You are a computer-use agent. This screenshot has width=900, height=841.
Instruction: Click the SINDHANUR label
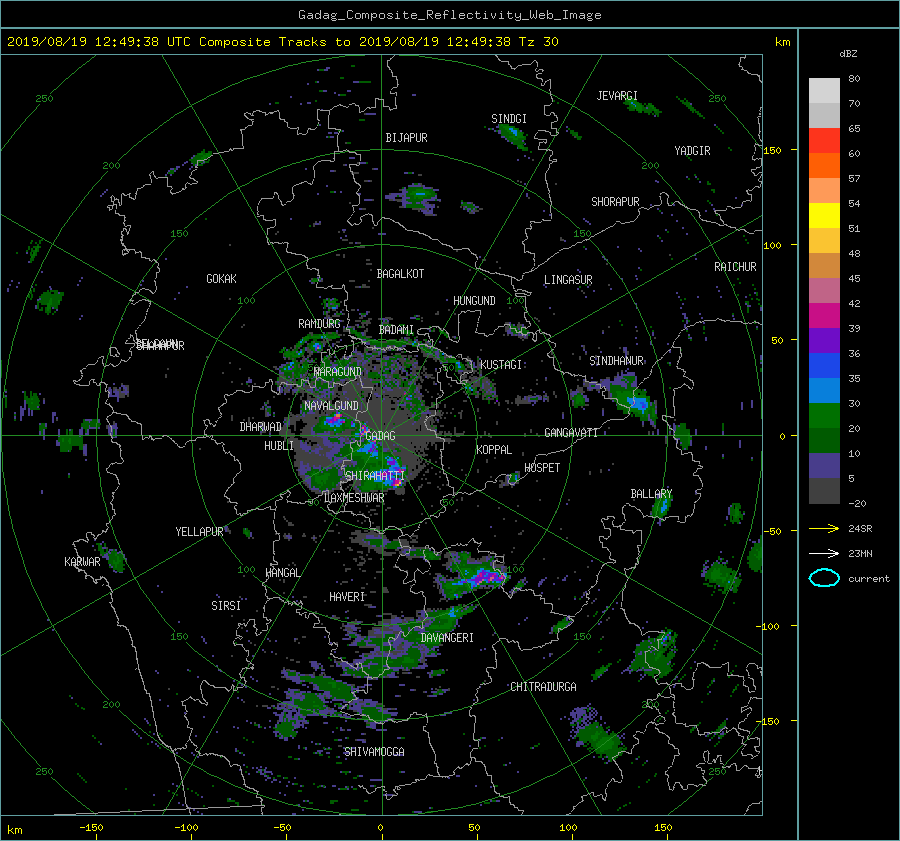(616, 361)
